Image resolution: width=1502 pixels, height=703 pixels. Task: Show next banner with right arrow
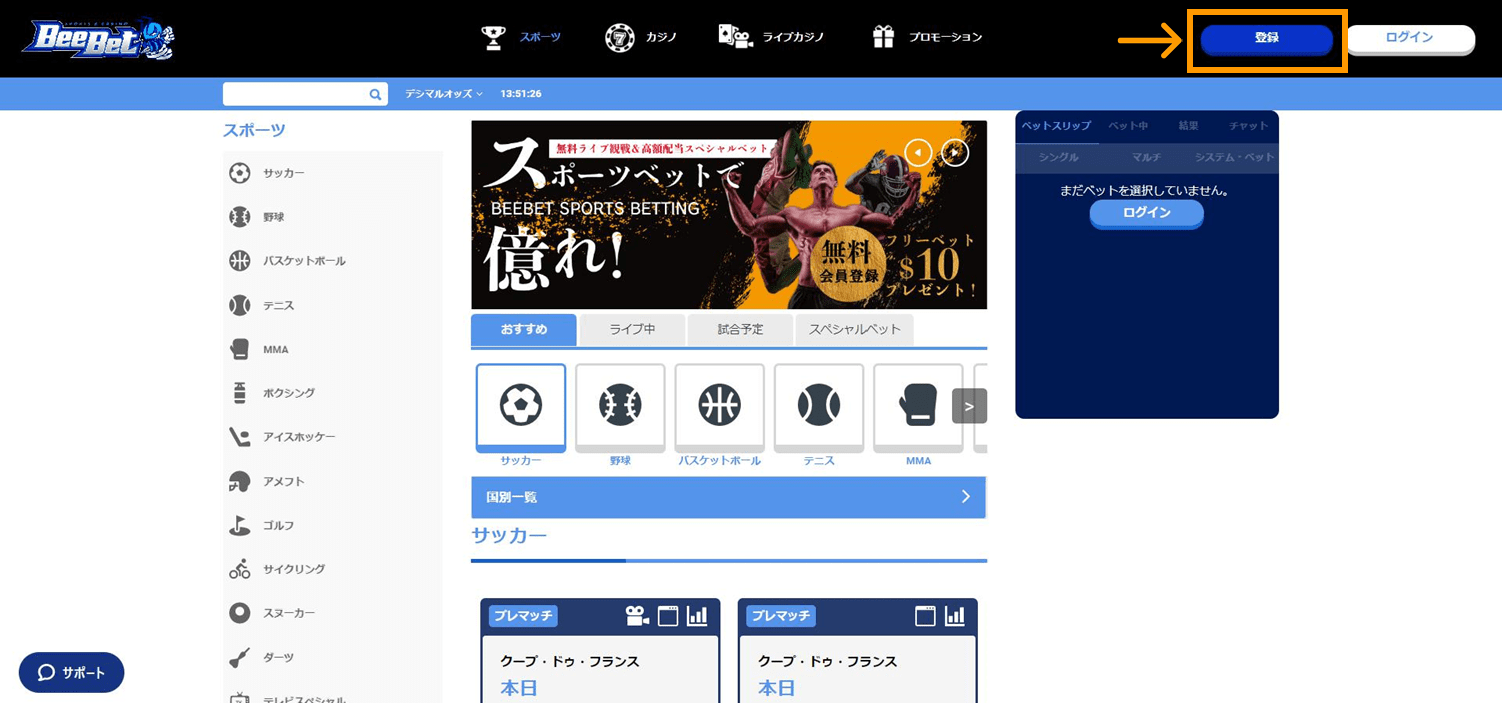pos(955,152)
